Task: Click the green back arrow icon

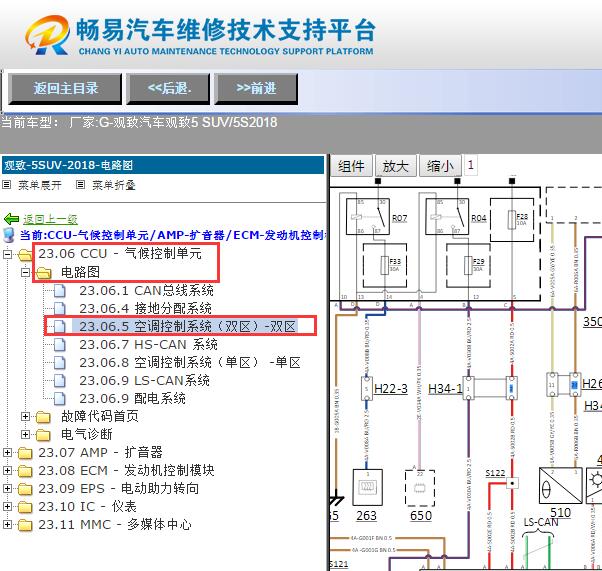Action: 12,219
